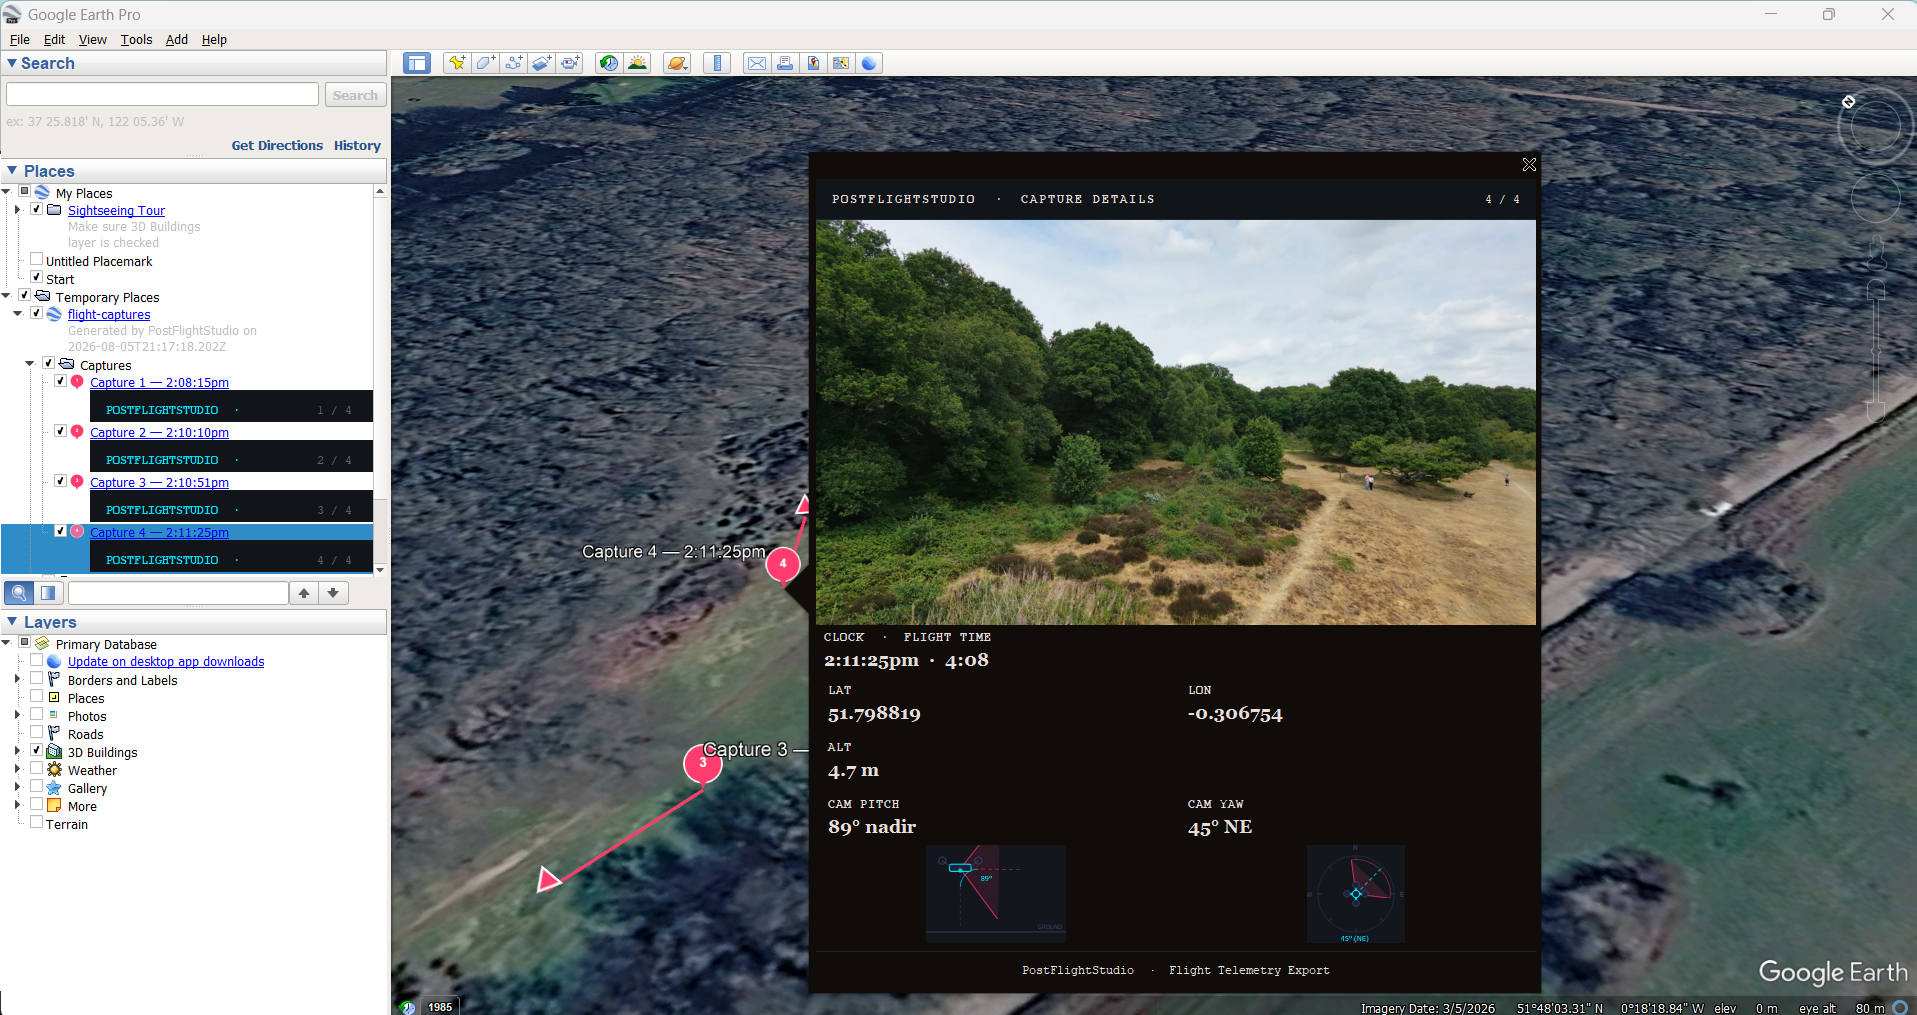Click the compass north indicator
The image size is (1917, 1015).
coord(1848,101)
